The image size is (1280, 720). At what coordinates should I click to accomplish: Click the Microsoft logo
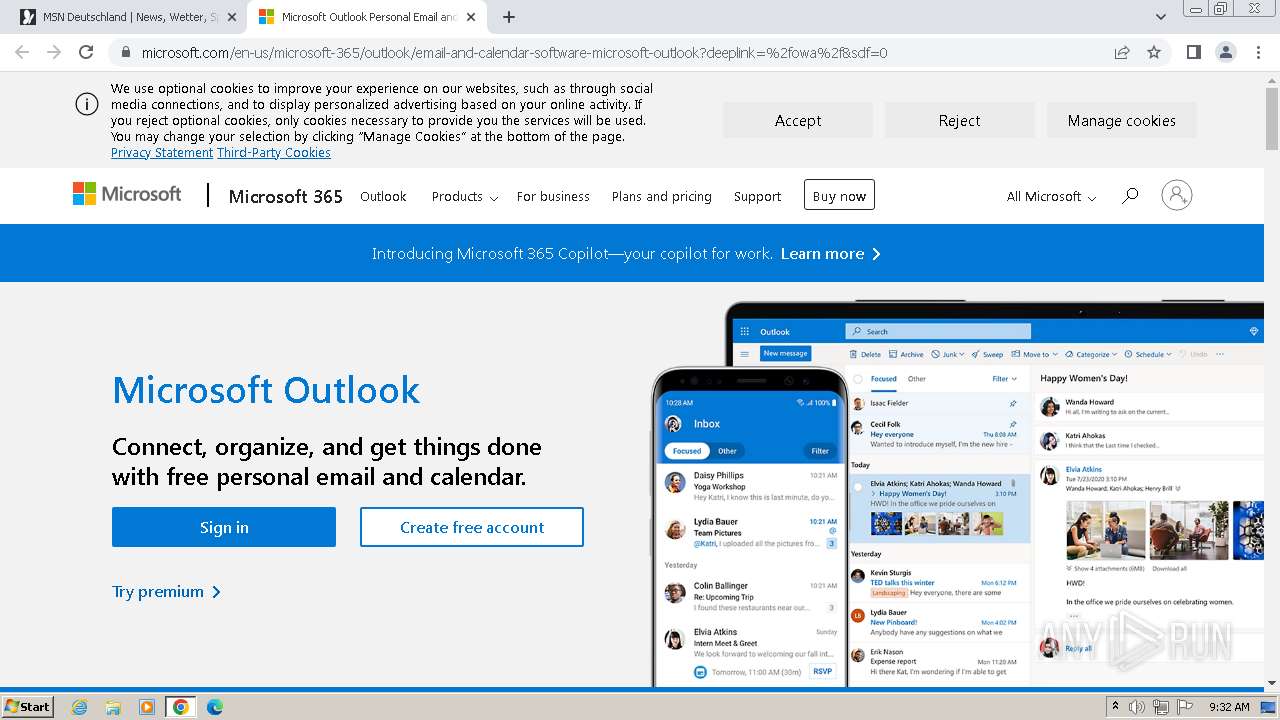[x=127, y=194]
